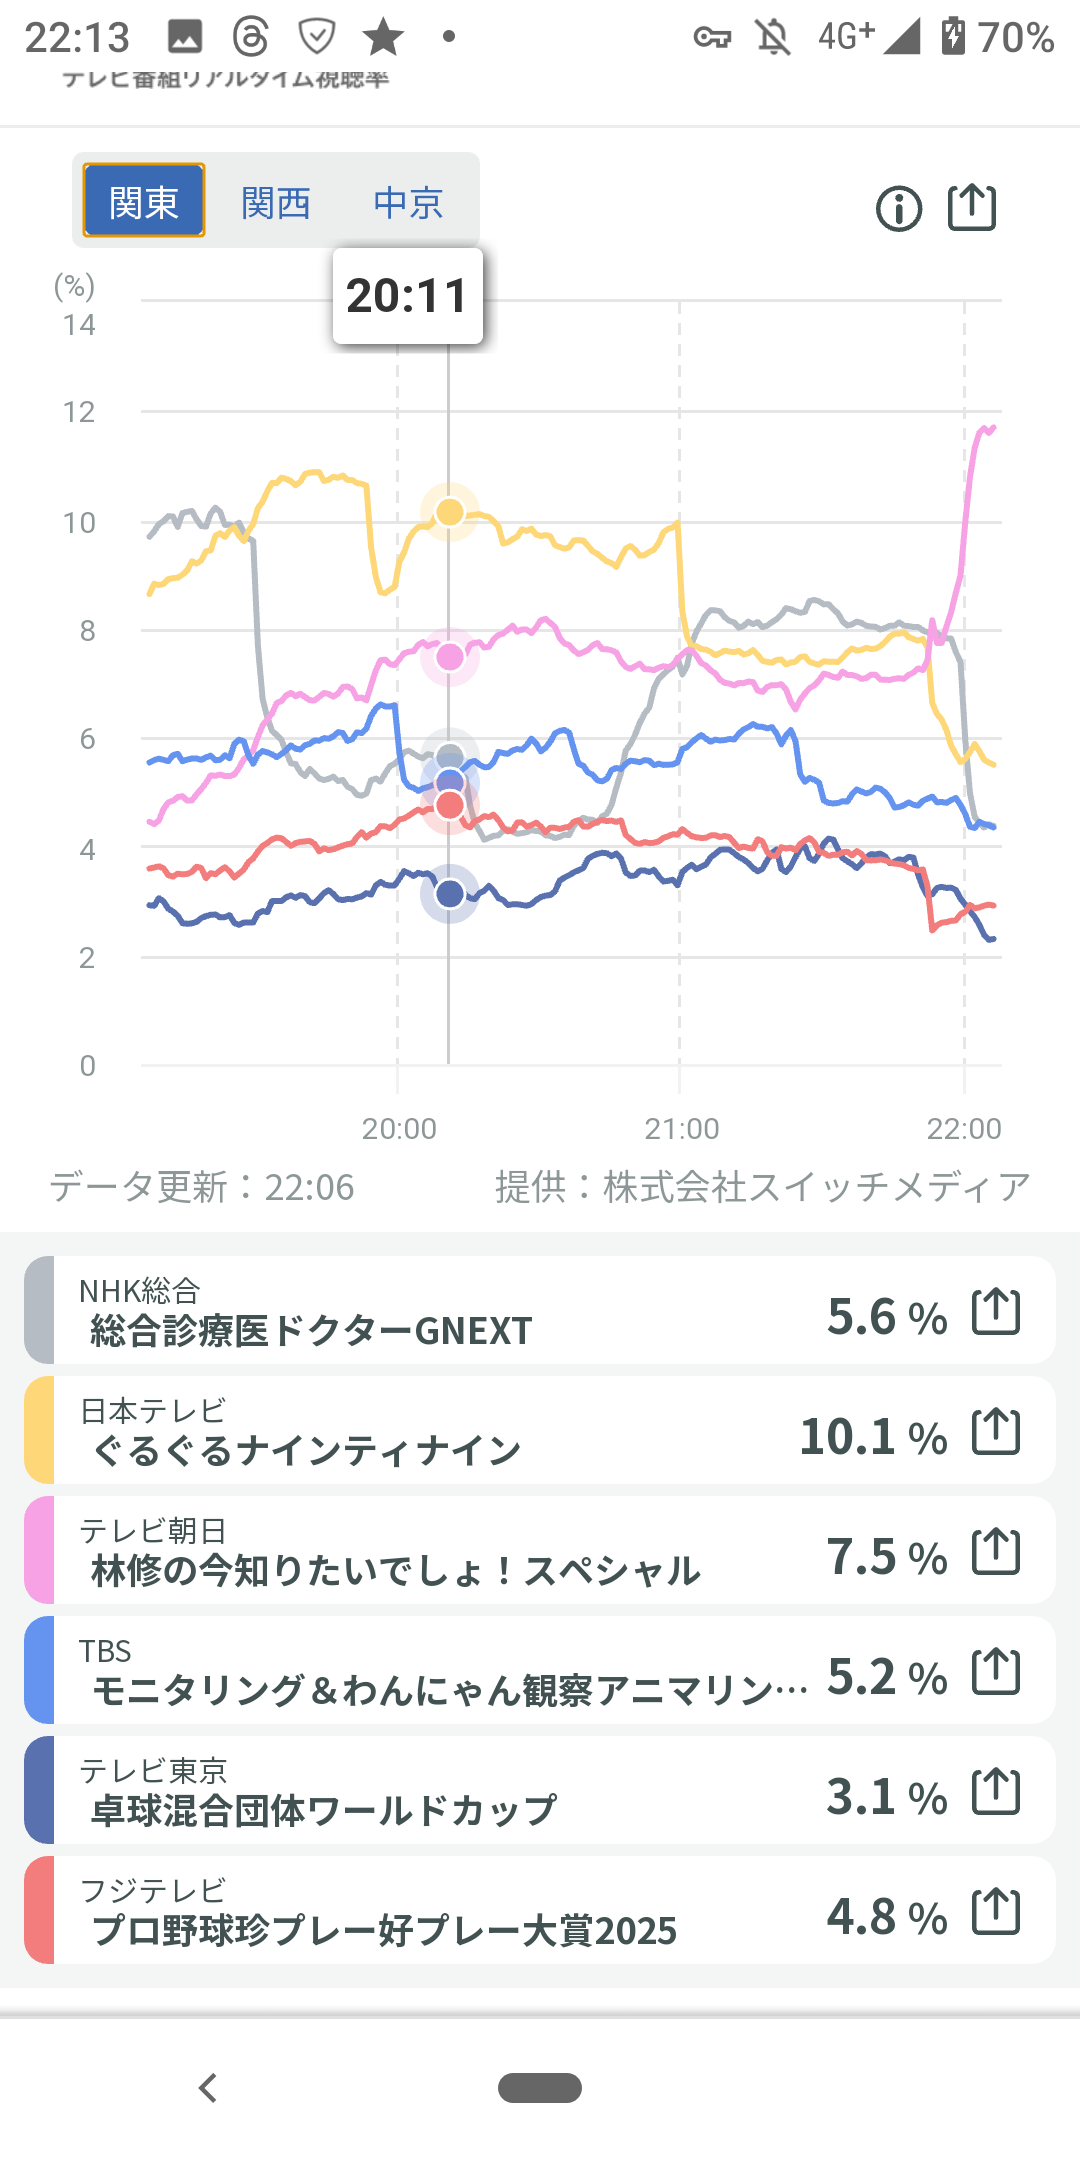Share the 日本テレビ program rating
This screenshot has width=1080, height=2160.
996,1432
